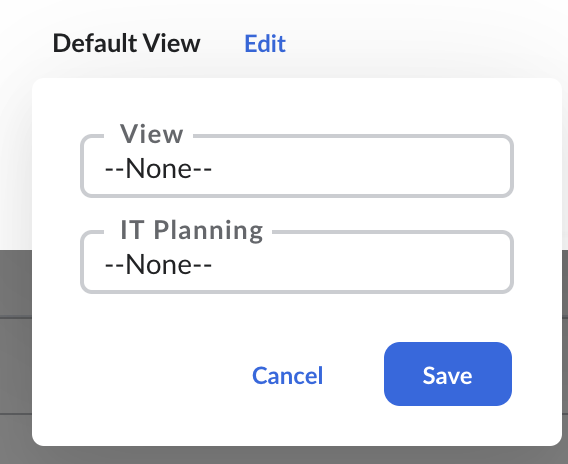Focus the IT Planning combo box
The height and width of the screenshot is (464, 568).
point(297,262)
